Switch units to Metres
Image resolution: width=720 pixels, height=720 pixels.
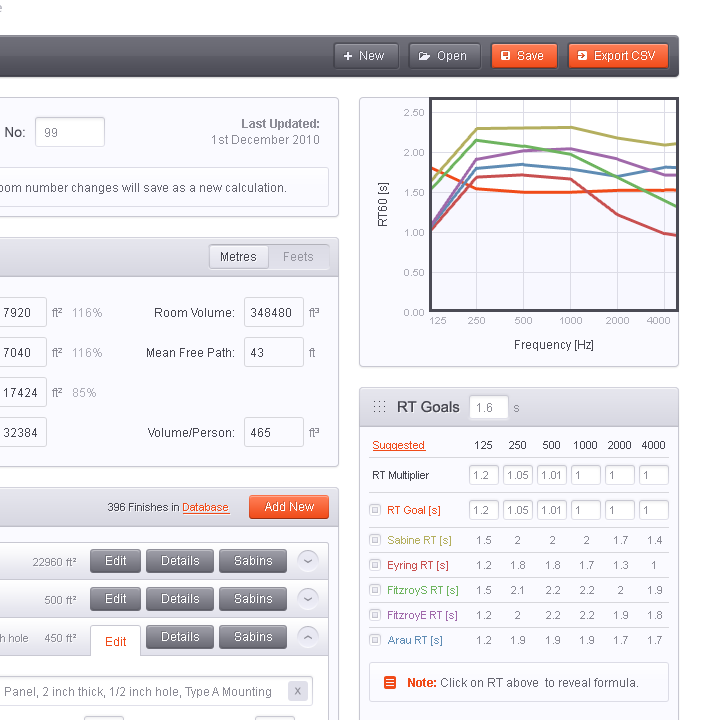click(238, 257)
